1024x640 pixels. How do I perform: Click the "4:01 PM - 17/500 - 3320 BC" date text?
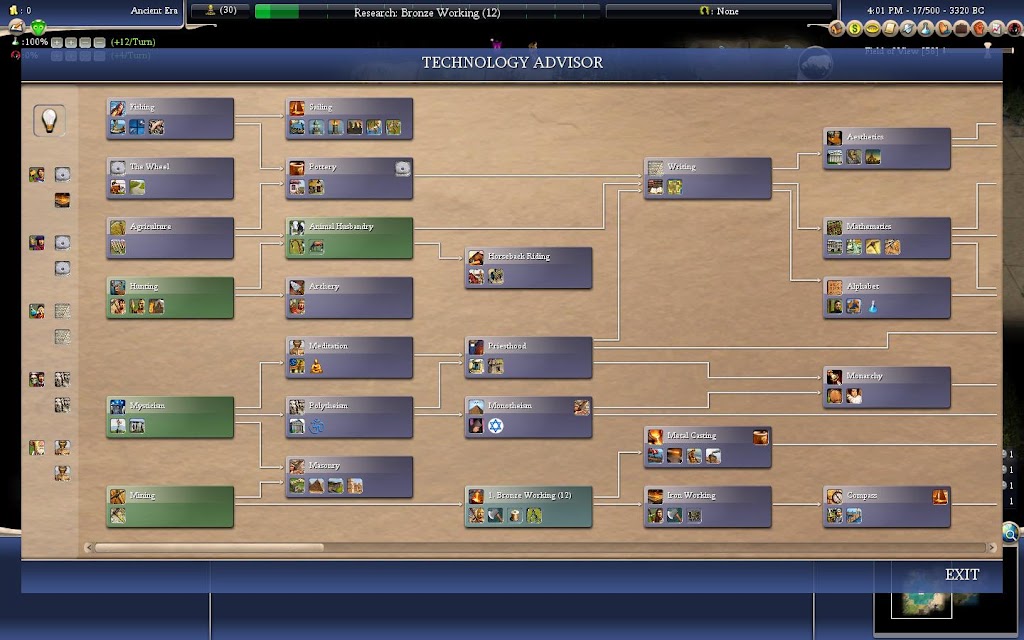click(925, 10)
